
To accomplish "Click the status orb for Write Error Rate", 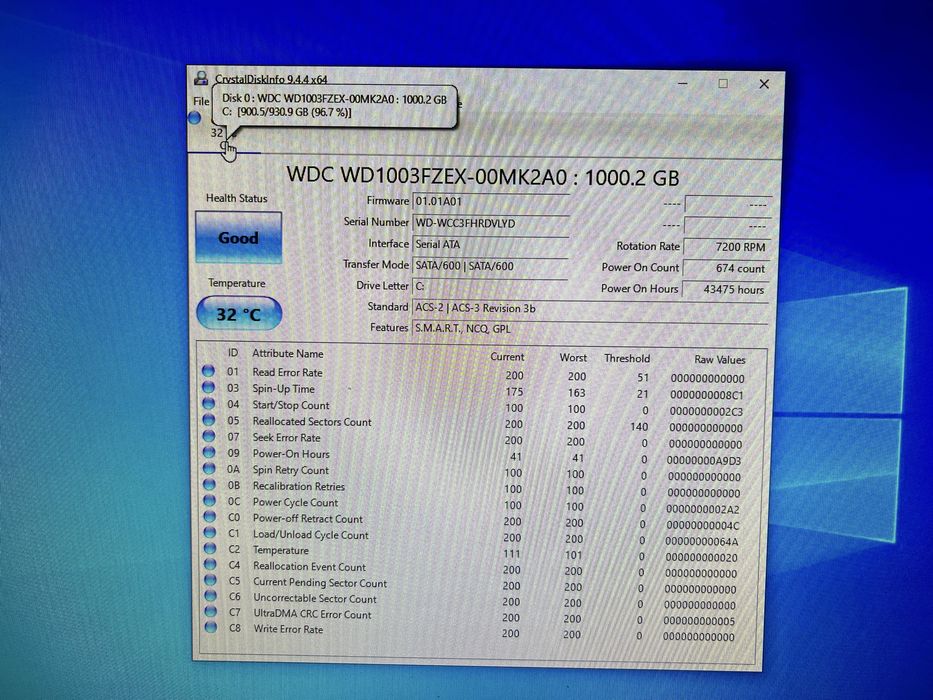I will tap(211, 626).
